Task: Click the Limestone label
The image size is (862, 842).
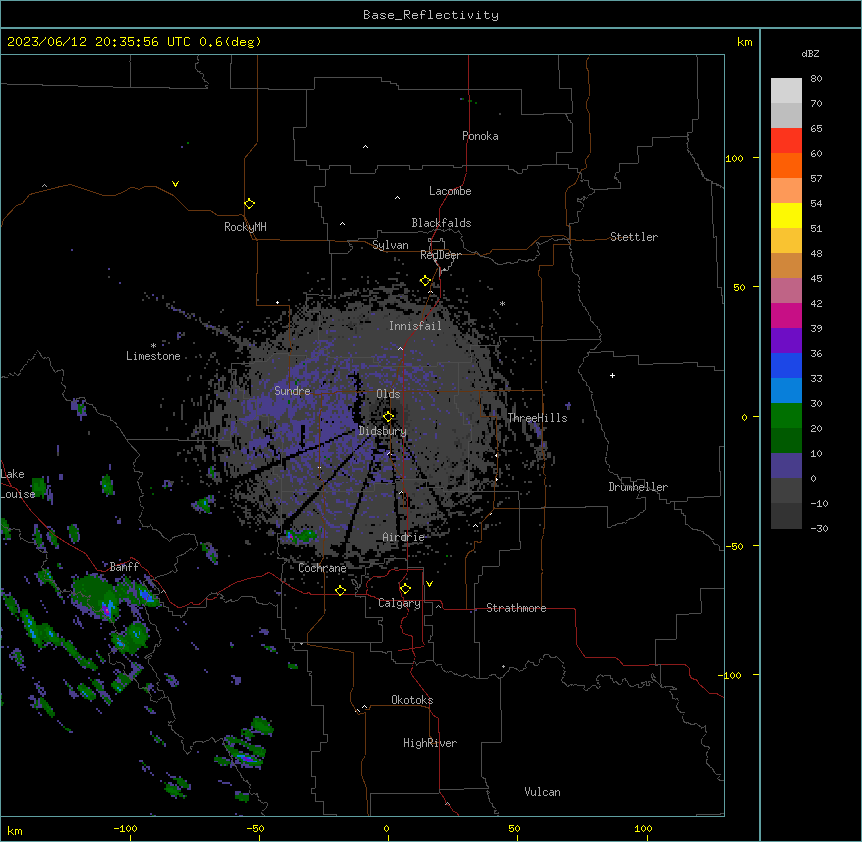Action: [153, 356]
